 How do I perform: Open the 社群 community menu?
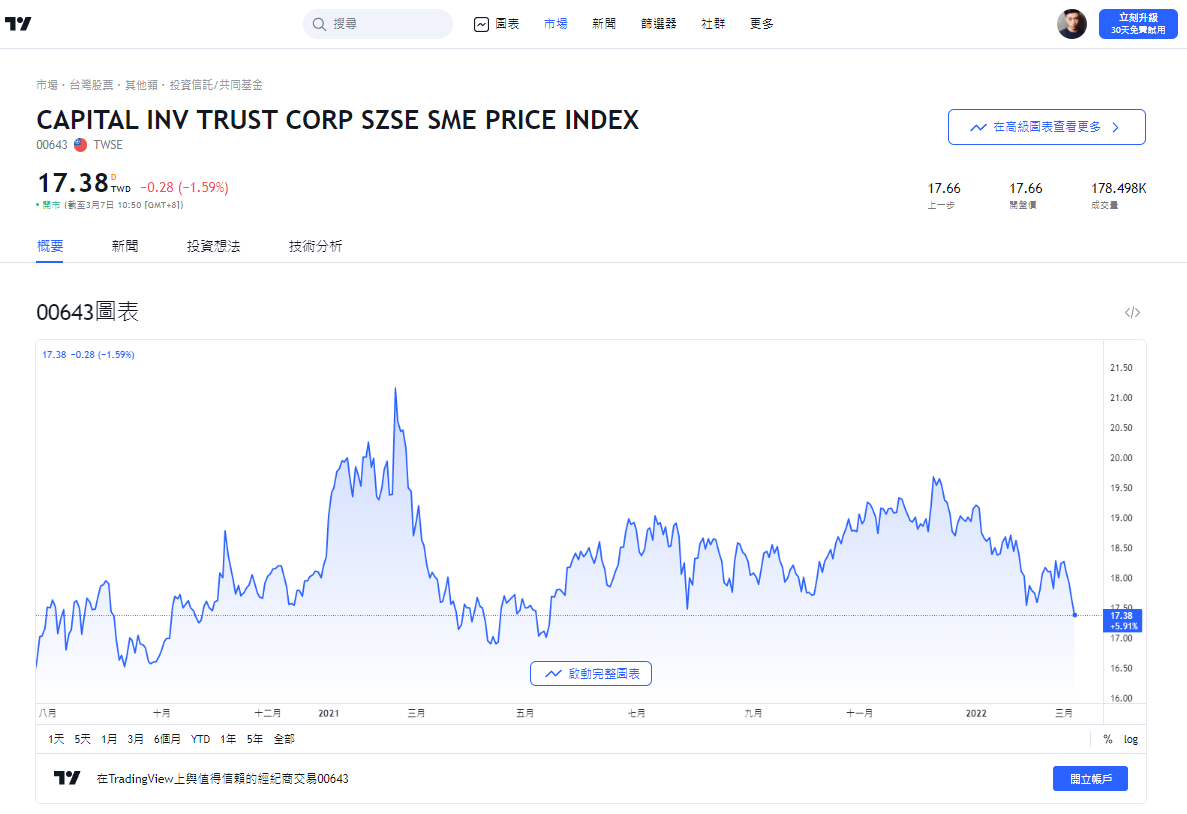(713, 24)
